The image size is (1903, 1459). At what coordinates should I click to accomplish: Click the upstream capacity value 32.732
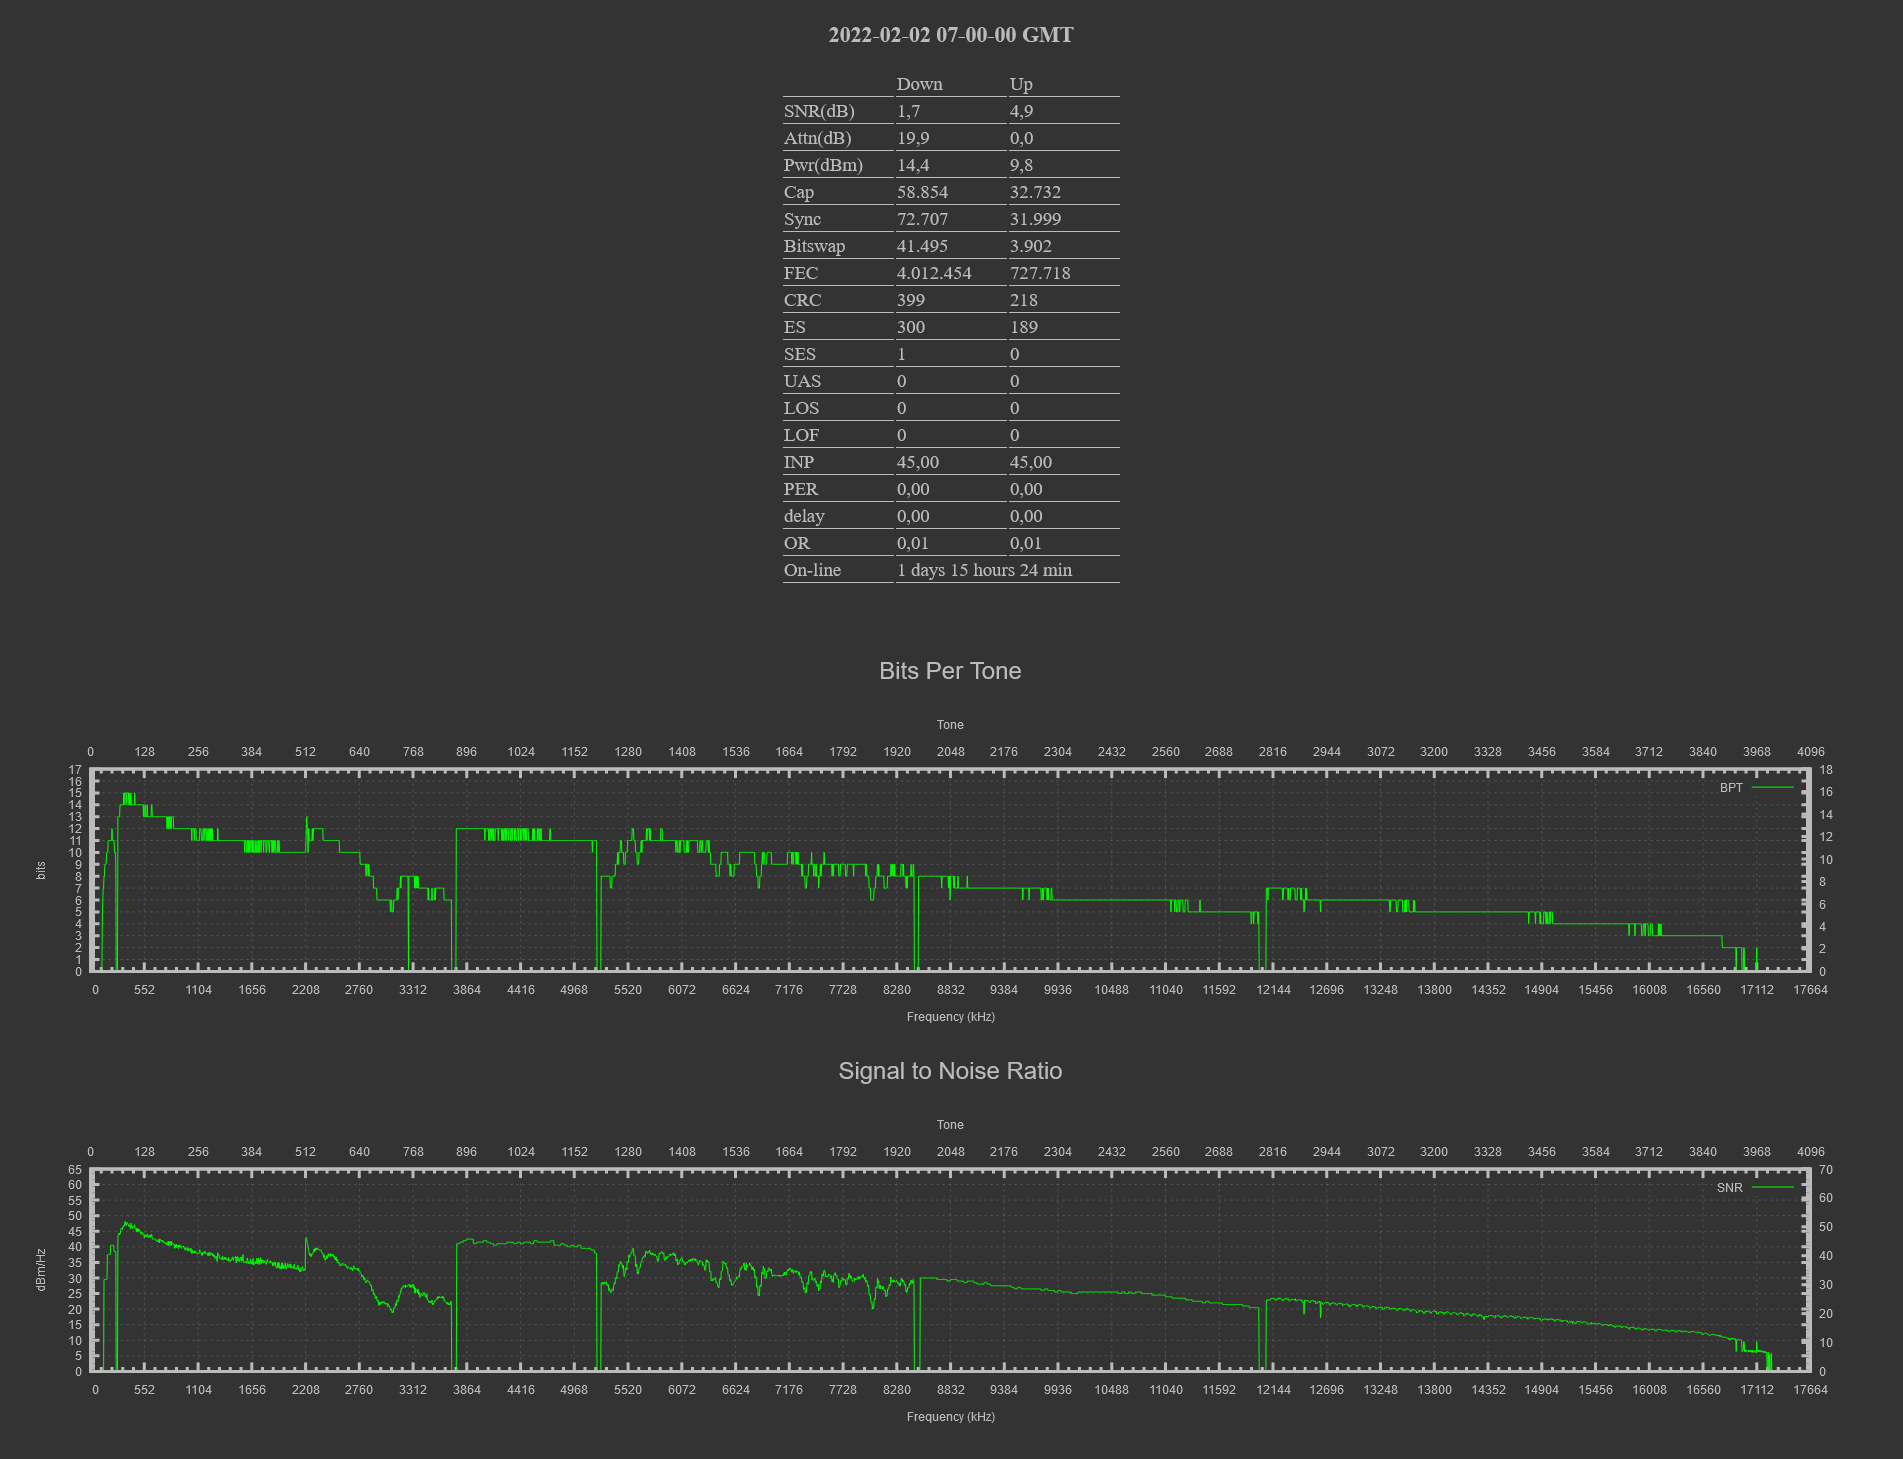coord(1035,192)
